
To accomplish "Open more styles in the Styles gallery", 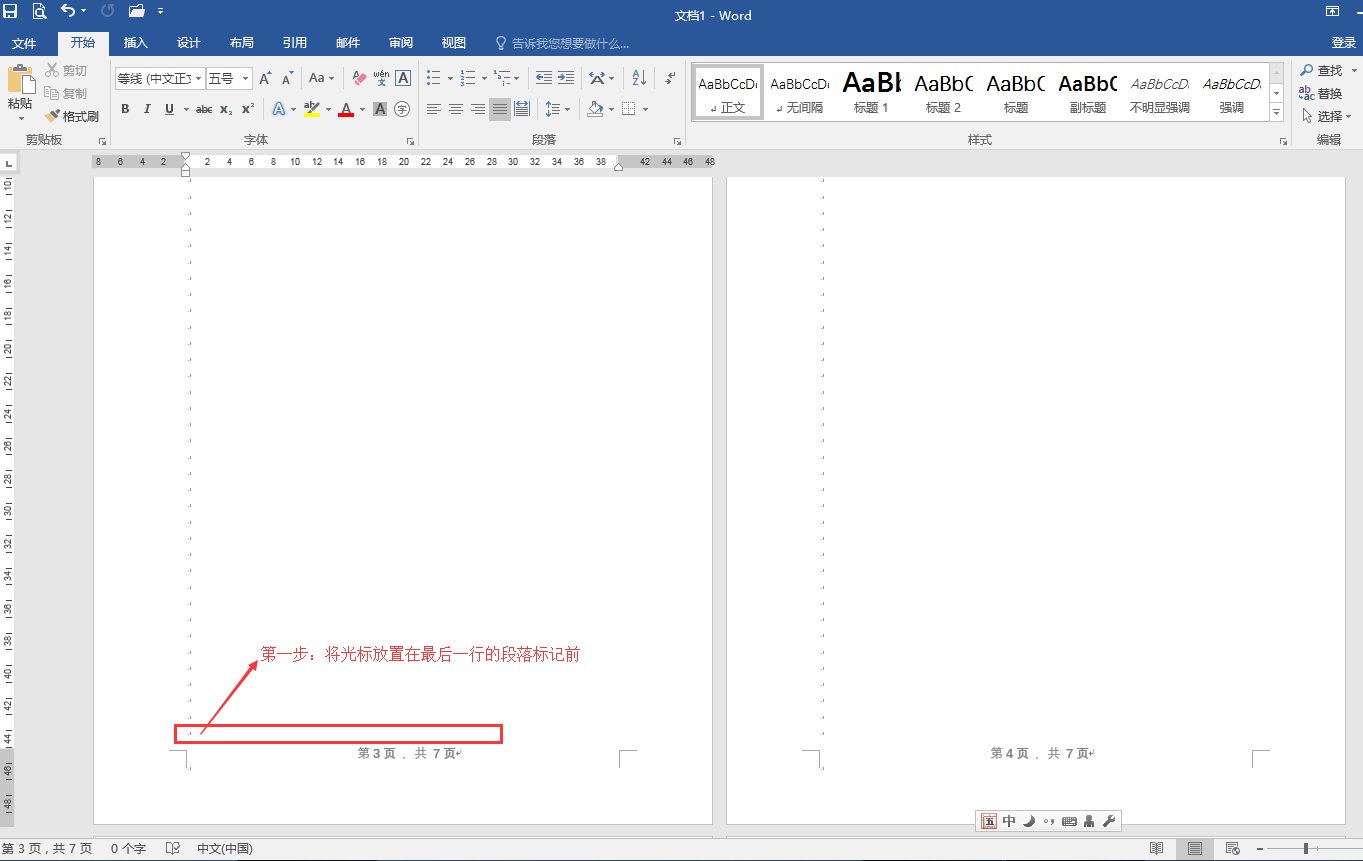I will (x=1276, y=112).
